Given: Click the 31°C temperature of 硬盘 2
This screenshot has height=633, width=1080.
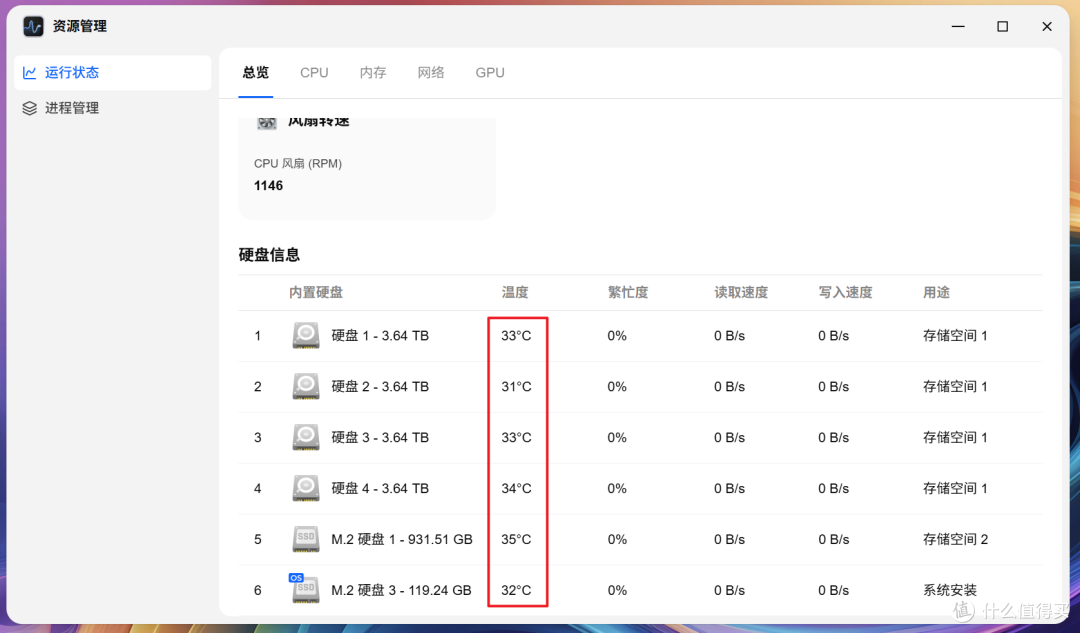Looking at the screenshot, I should click(516, 386).
